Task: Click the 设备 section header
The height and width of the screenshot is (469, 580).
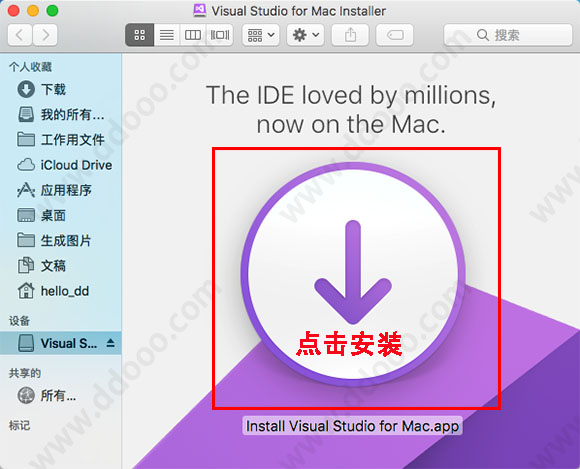Action: [20, 321]
